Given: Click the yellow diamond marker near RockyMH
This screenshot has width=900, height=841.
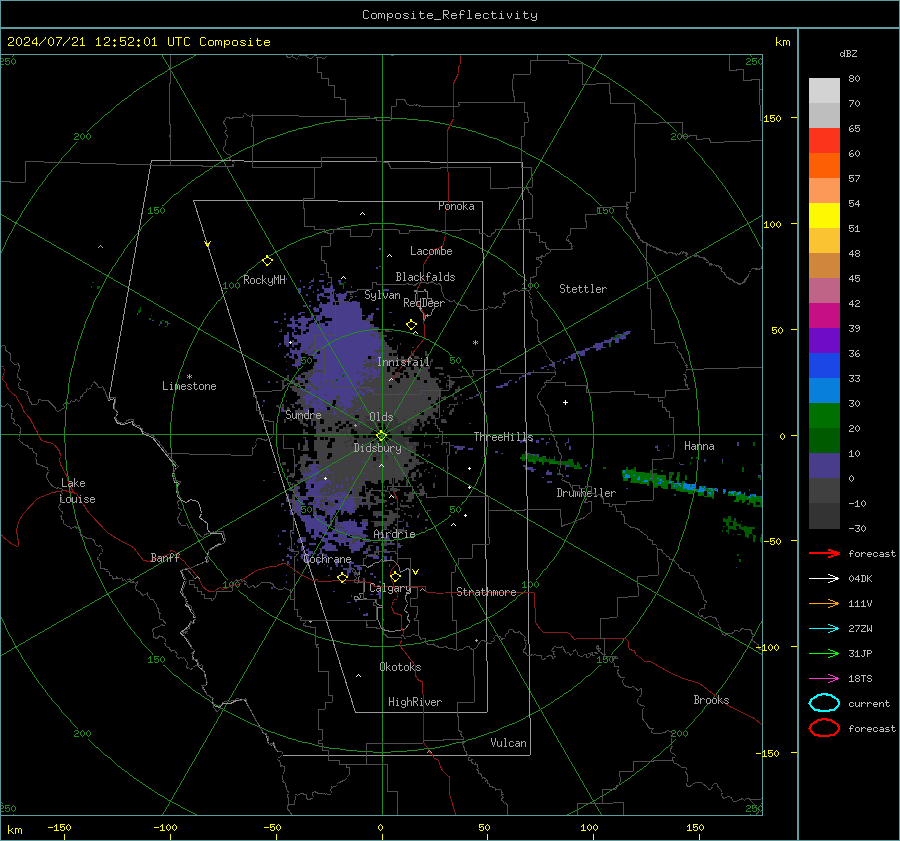Looking at the screenshot, I should point(267,261).
